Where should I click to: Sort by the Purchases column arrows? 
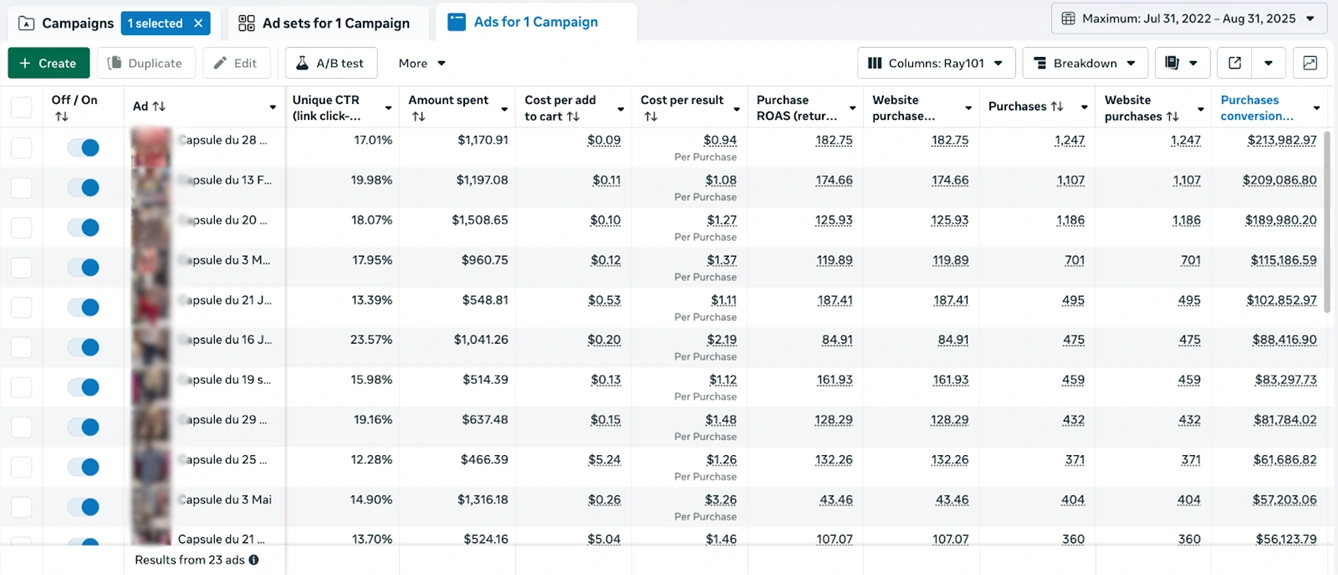click(1057, 107)
